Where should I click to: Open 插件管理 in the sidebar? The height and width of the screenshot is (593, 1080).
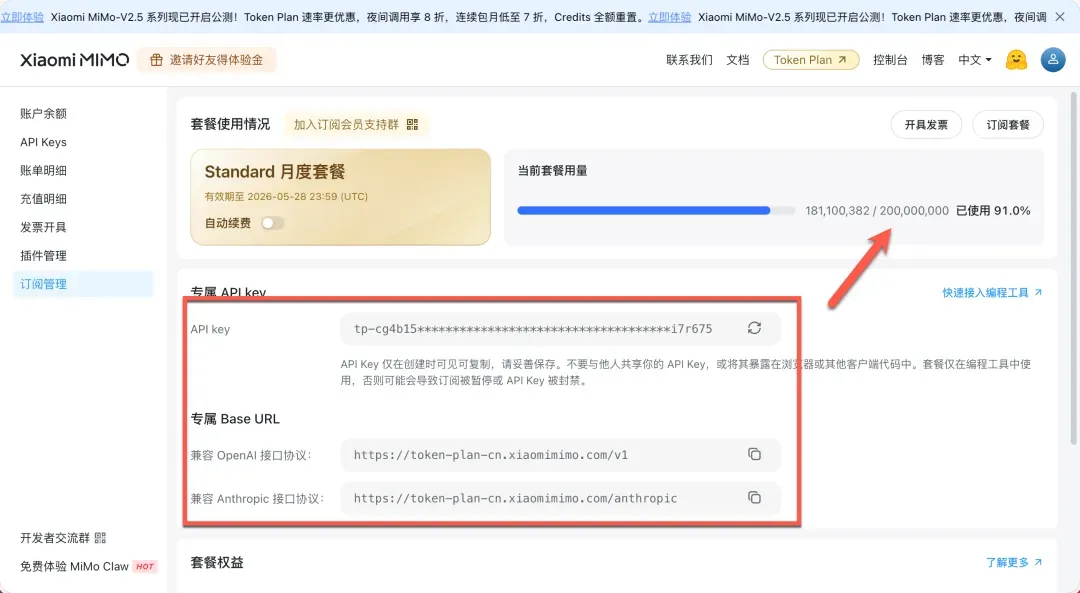coord(43,256)
